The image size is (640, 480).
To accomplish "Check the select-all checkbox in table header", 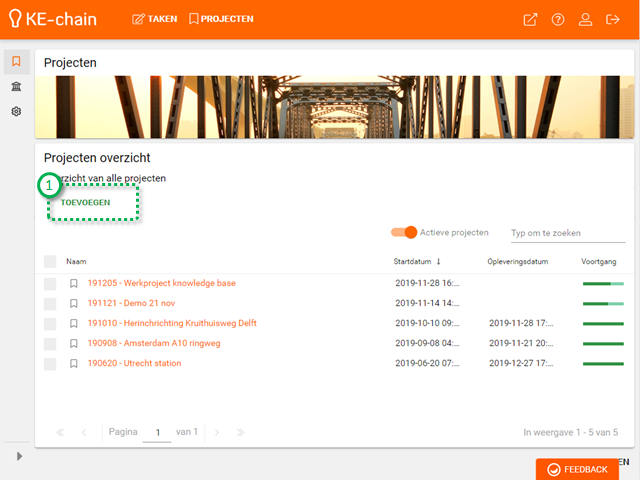I will tap(50, 261).
